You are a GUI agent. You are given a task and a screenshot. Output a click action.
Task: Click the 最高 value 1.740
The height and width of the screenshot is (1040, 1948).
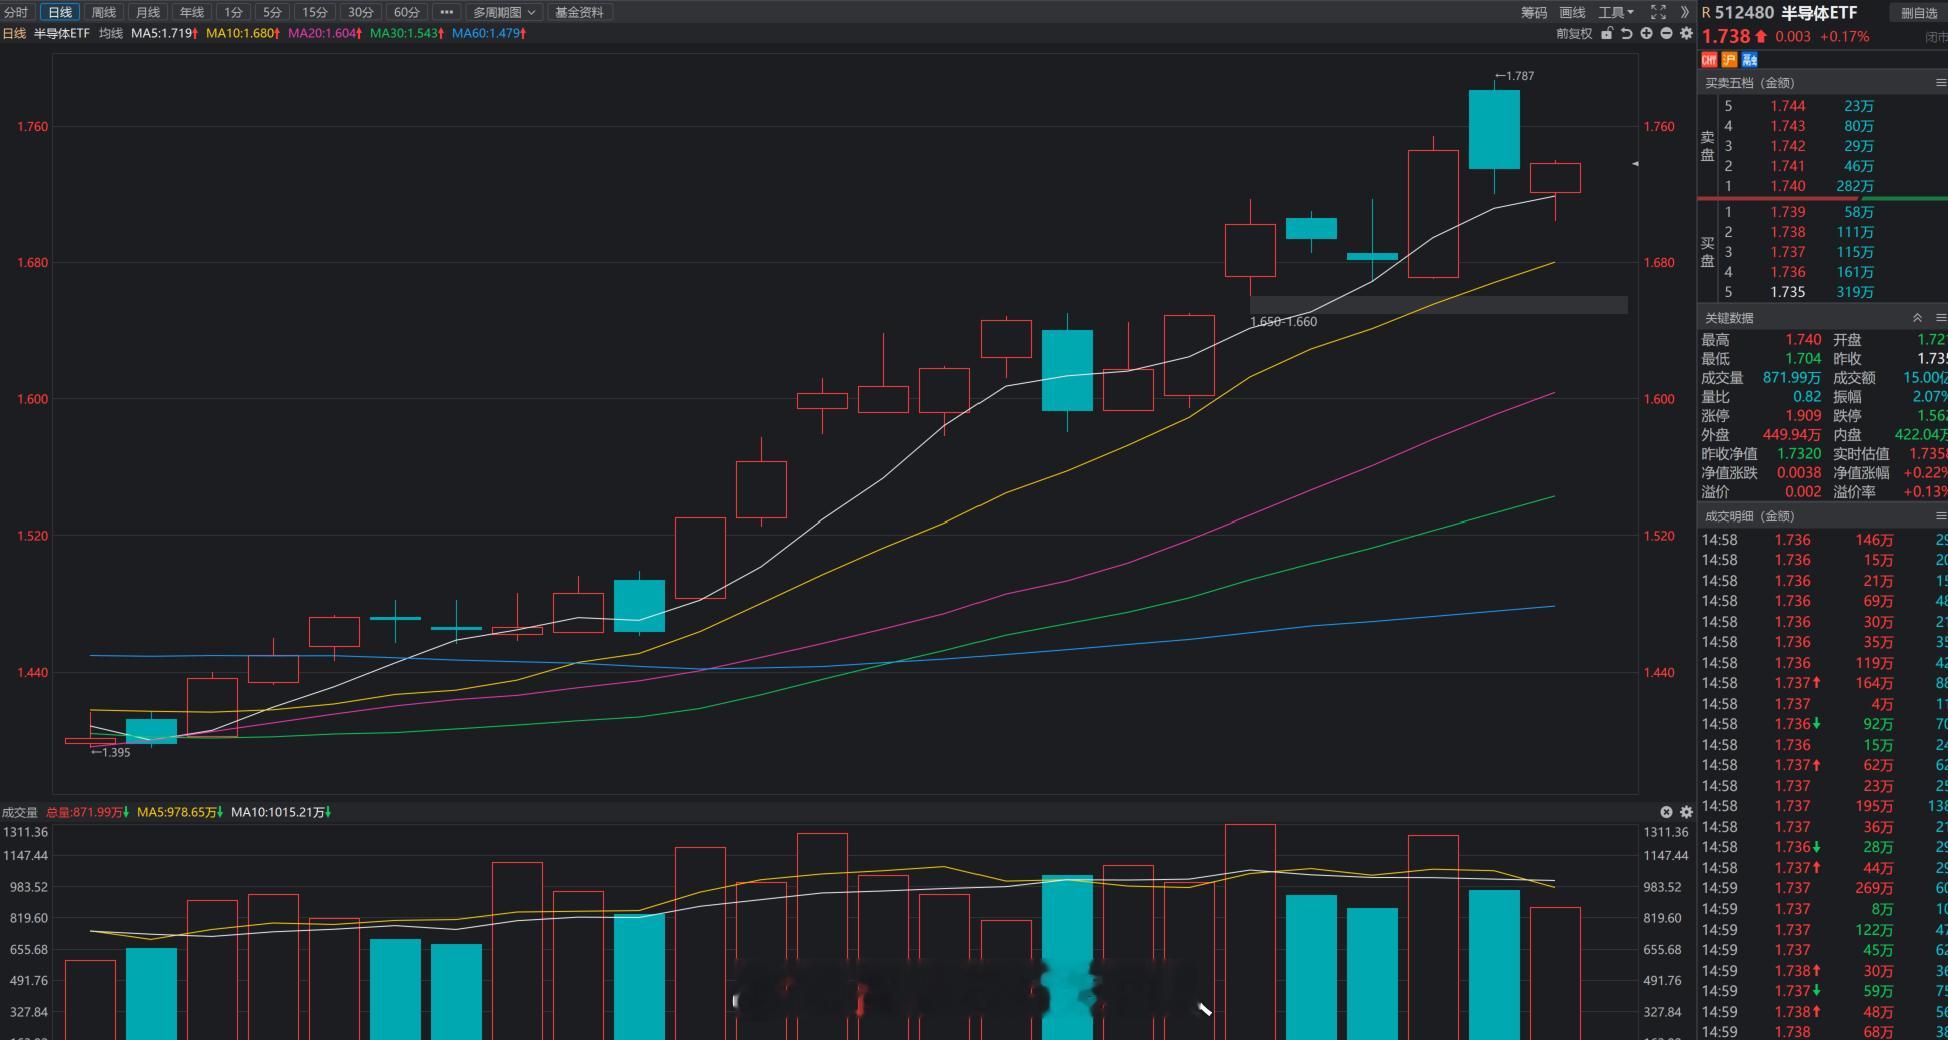(1803, 340)
